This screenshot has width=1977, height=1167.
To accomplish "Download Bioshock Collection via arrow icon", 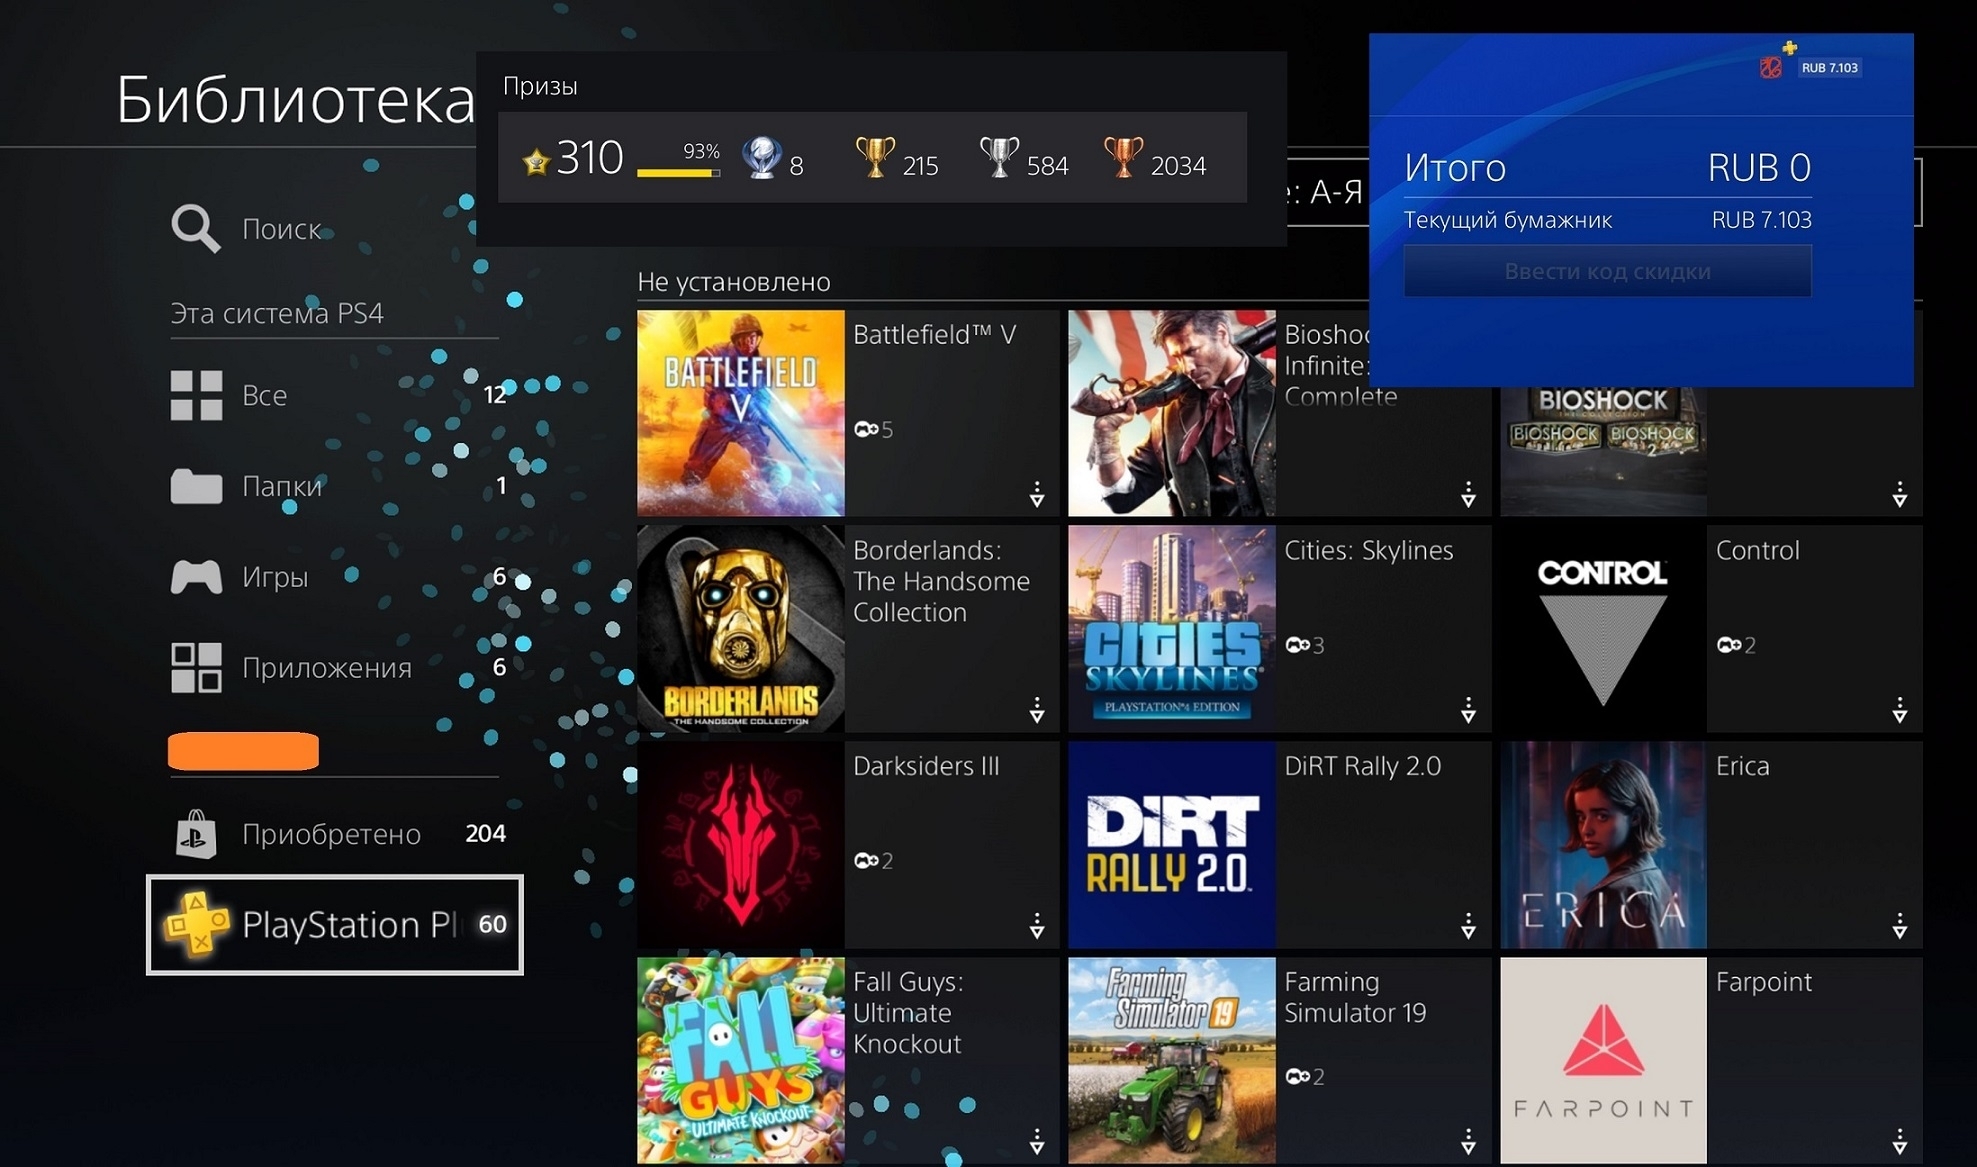I will (1899, 494).
